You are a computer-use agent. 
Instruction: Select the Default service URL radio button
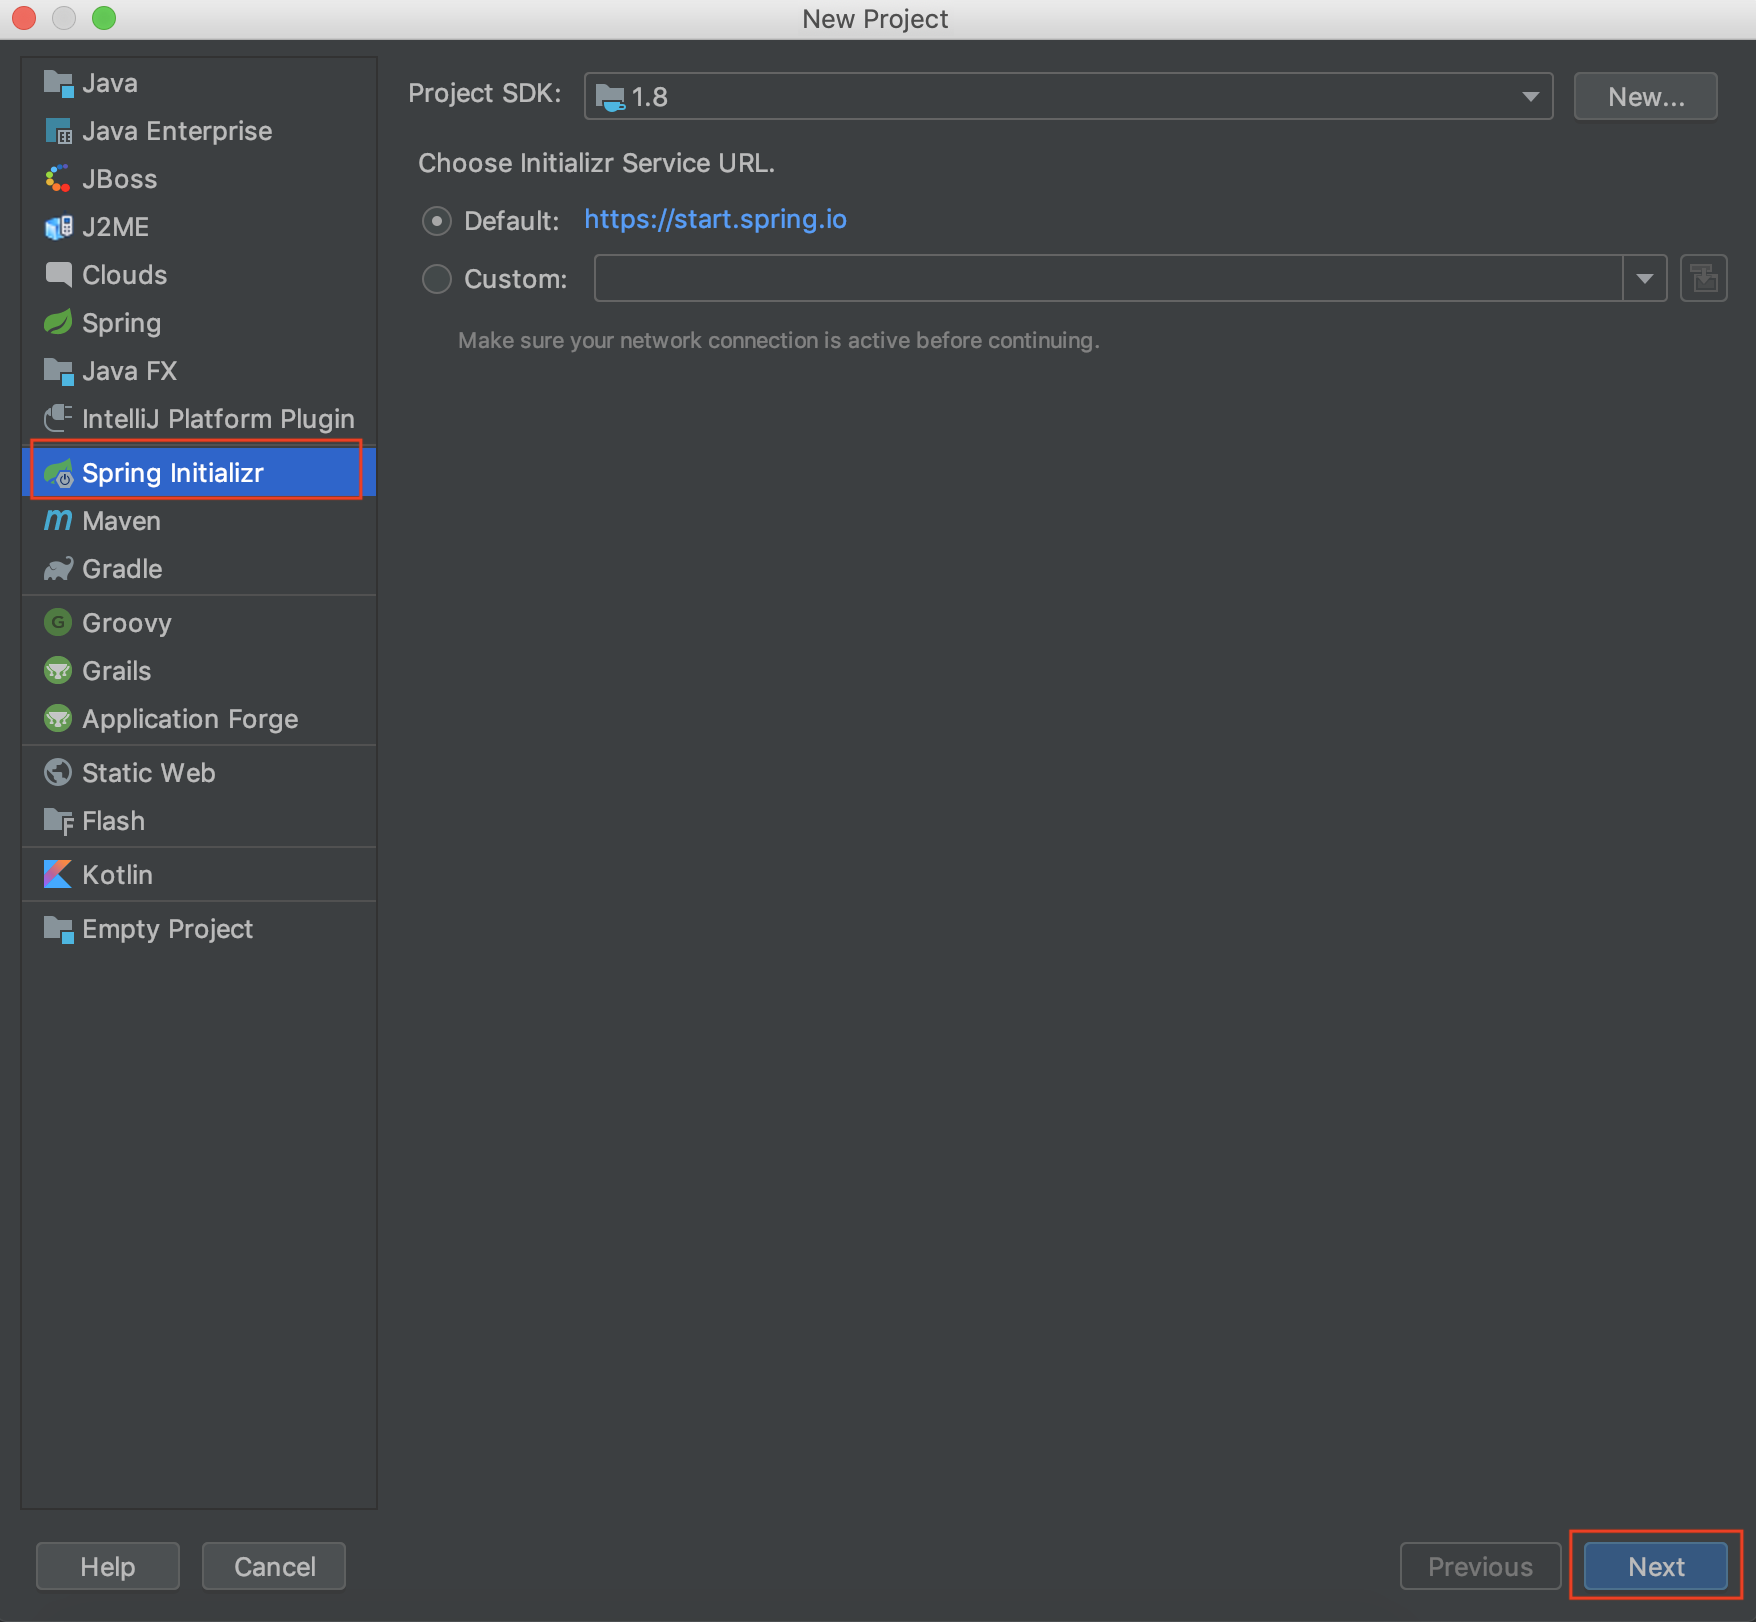tap(437, 221)
